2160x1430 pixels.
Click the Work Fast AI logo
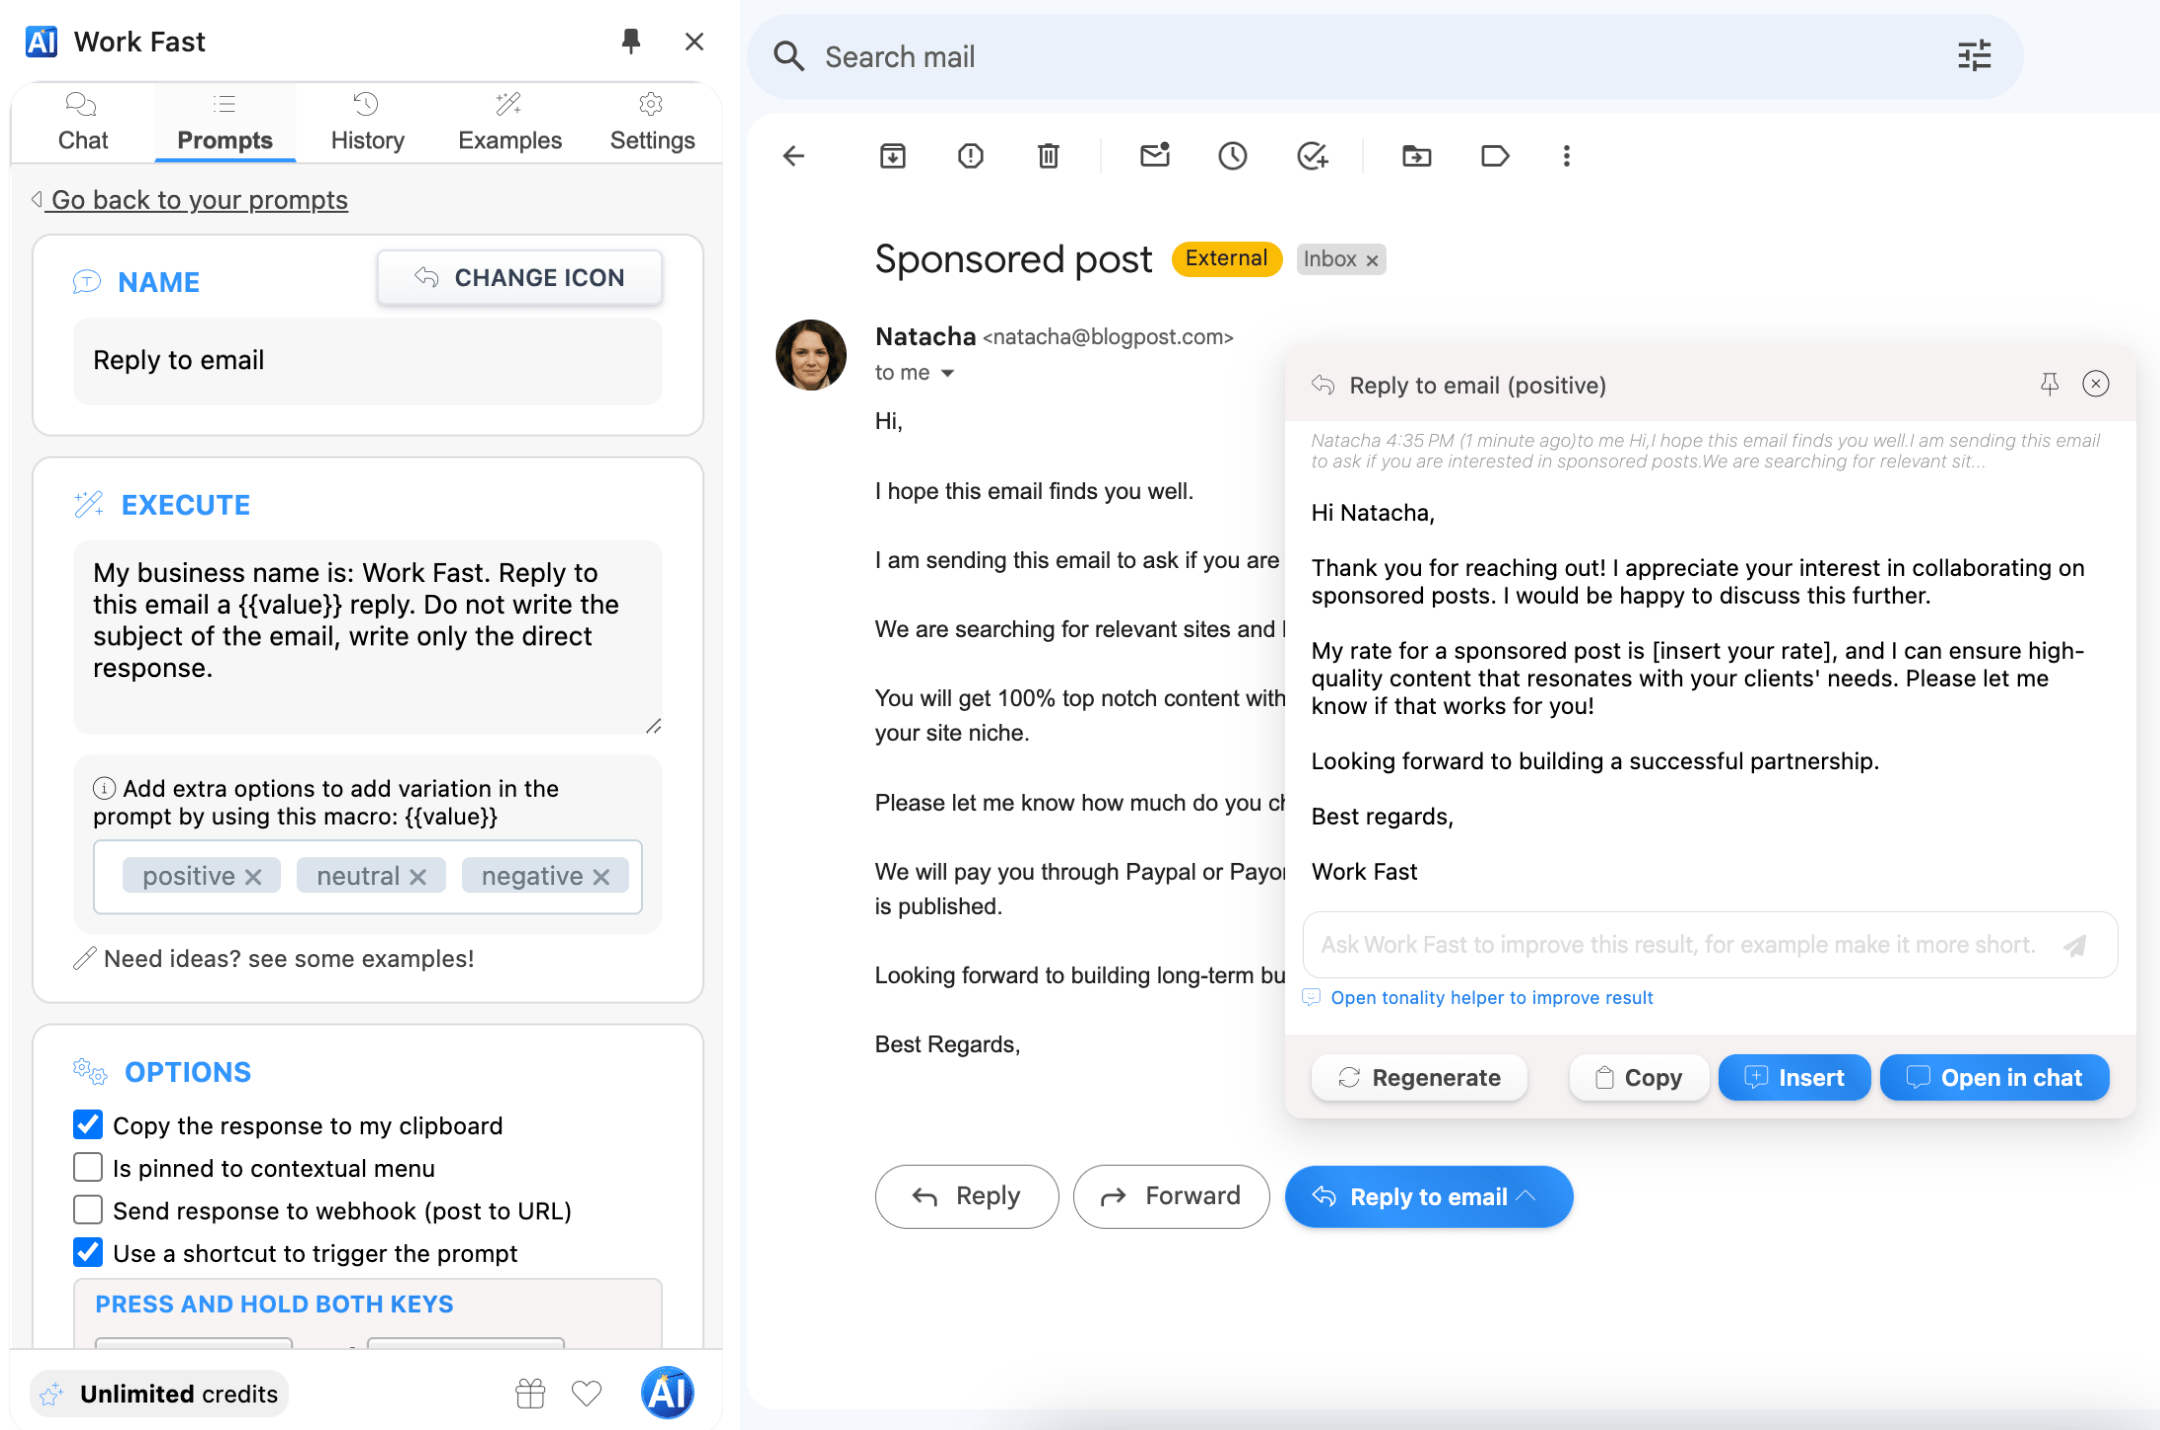[41, 41]
